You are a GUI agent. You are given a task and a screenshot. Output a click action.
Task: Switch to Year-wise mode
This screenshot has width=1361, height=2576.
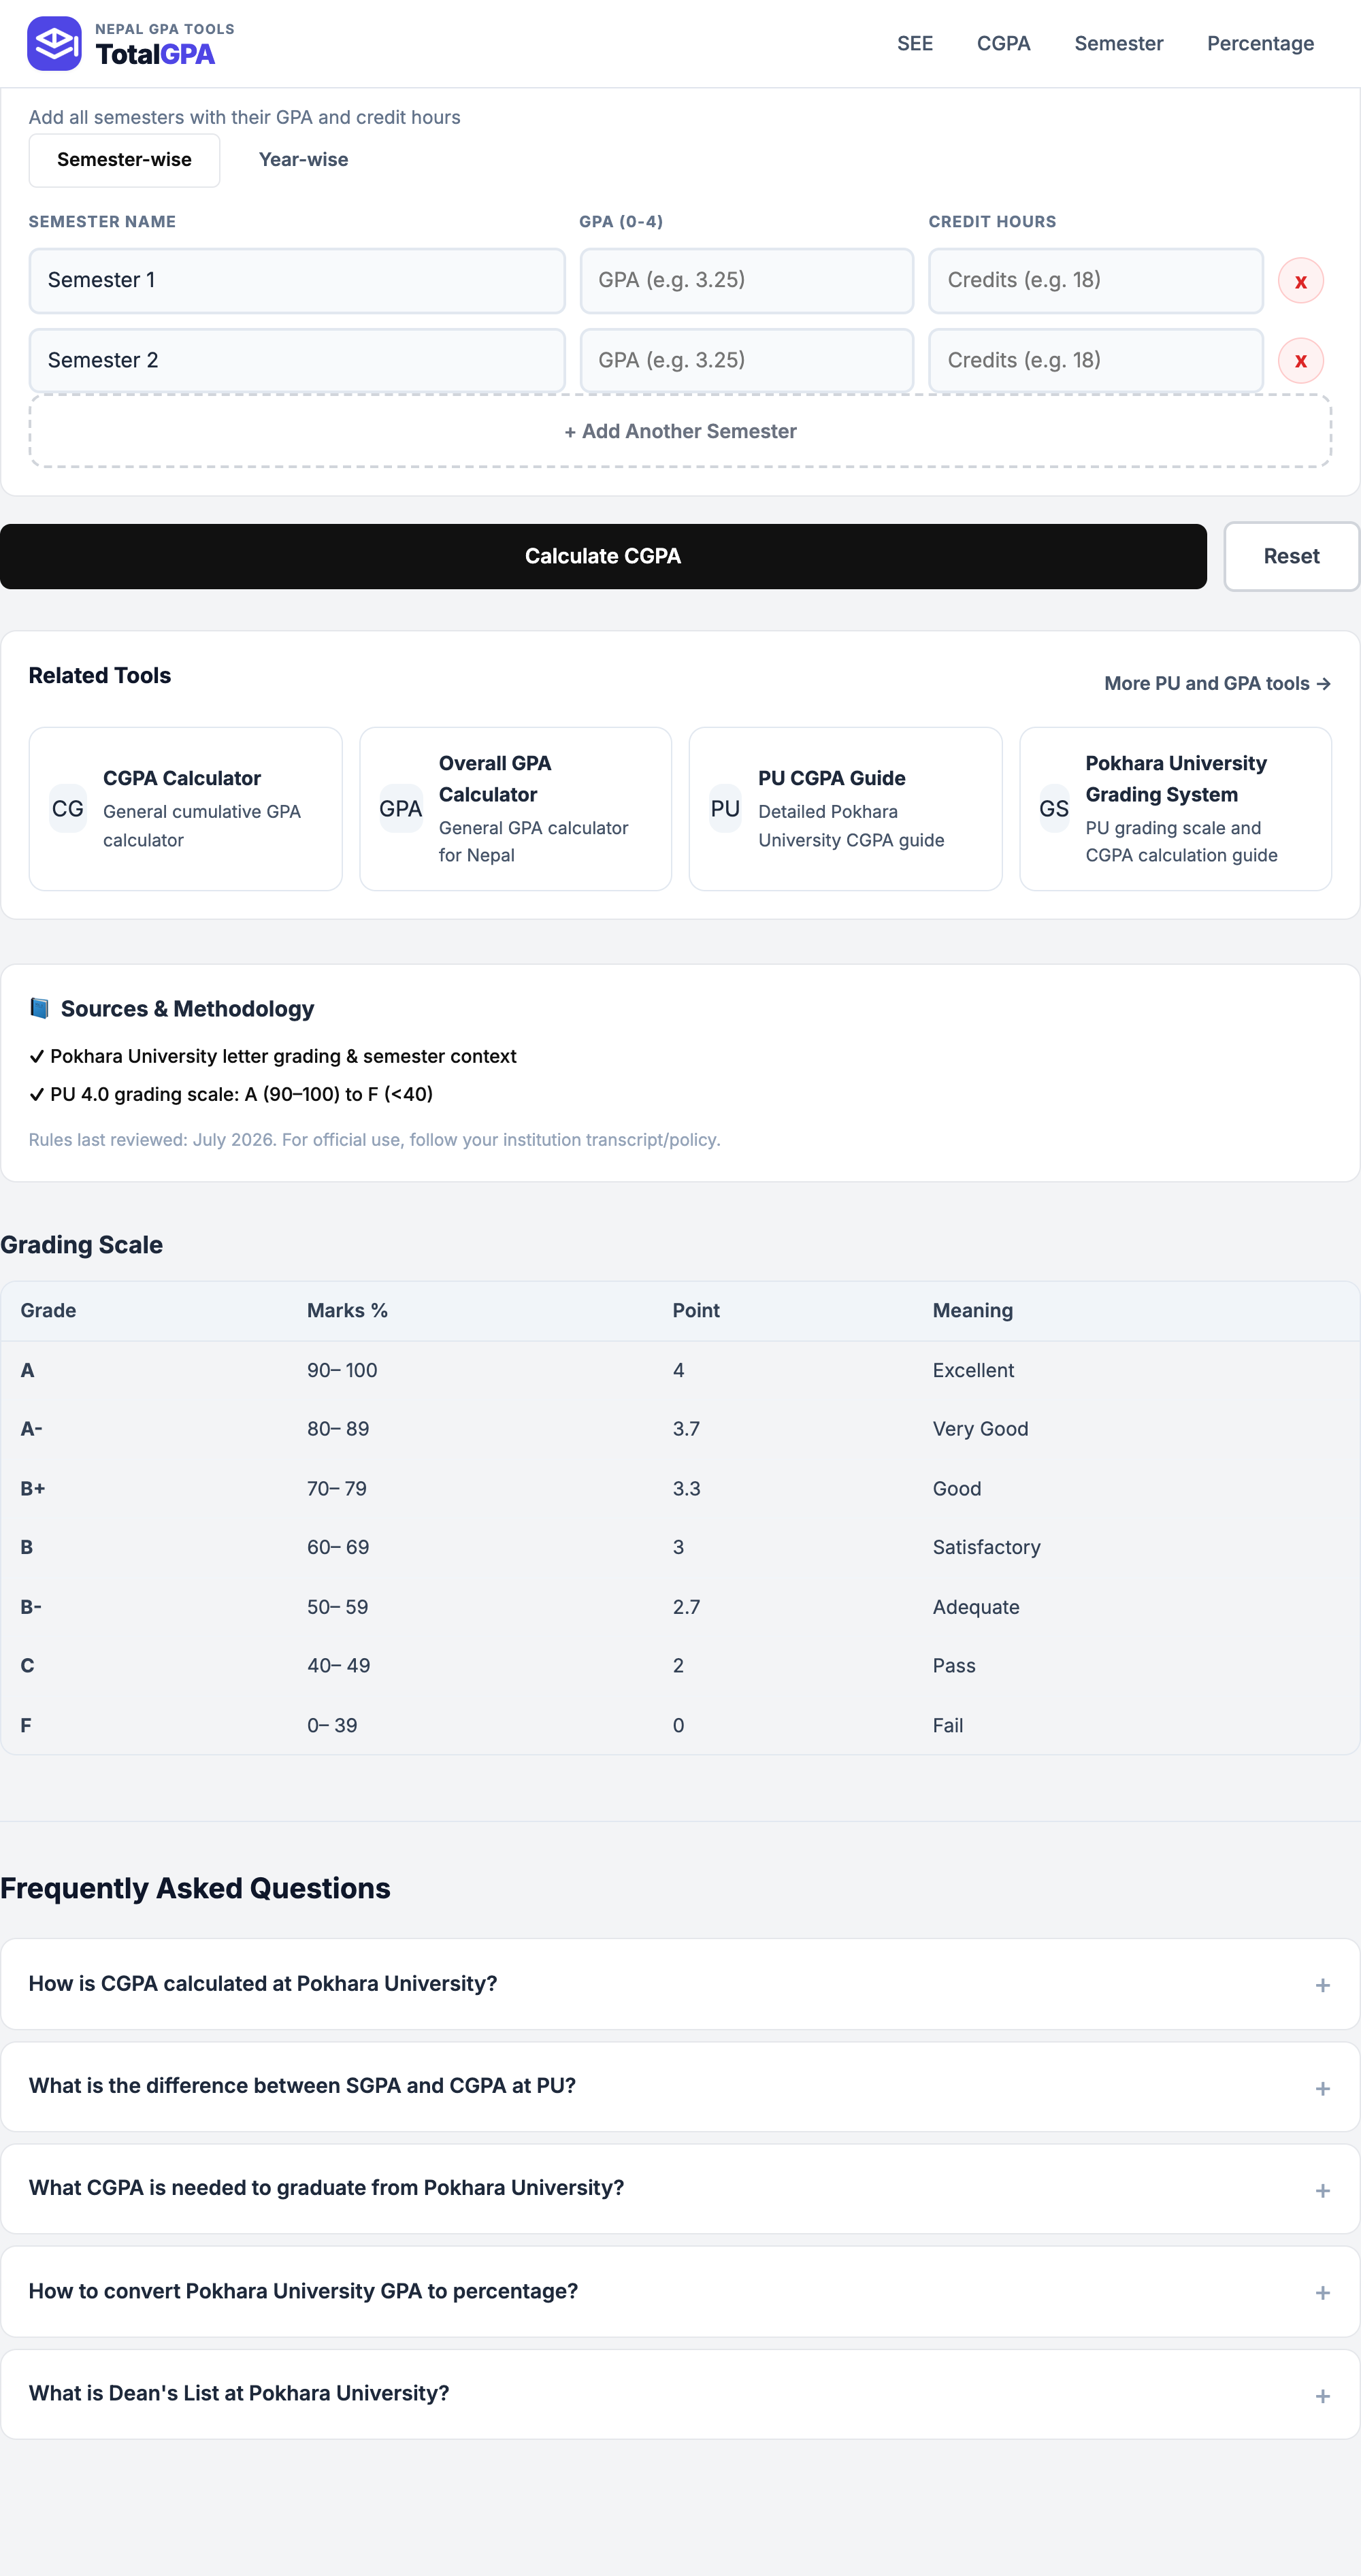[303, 160]
